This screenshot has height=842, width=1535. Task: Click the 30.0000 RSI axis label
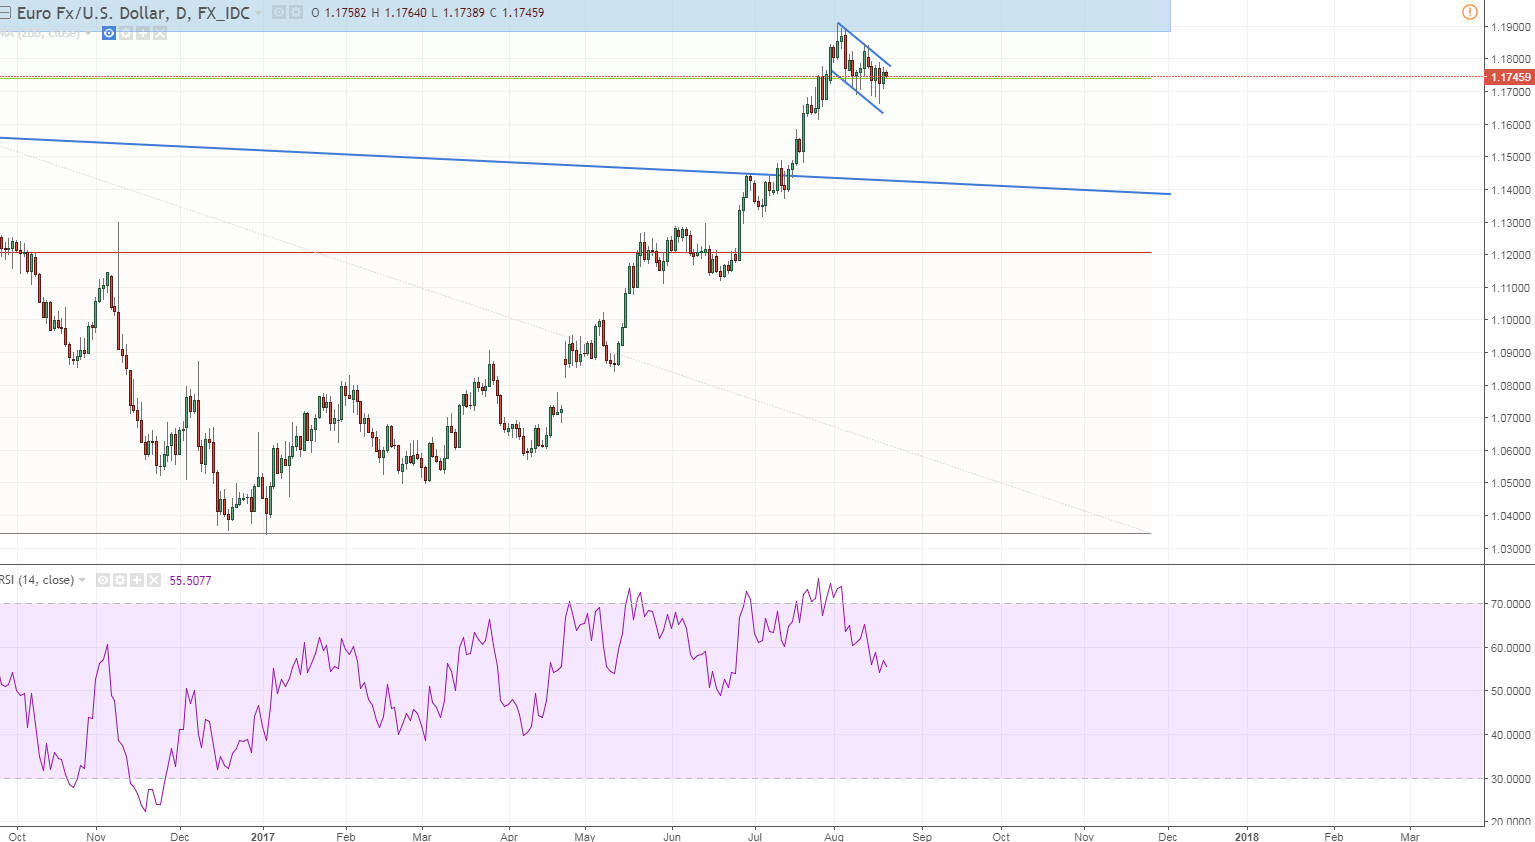pos(1510,779)
